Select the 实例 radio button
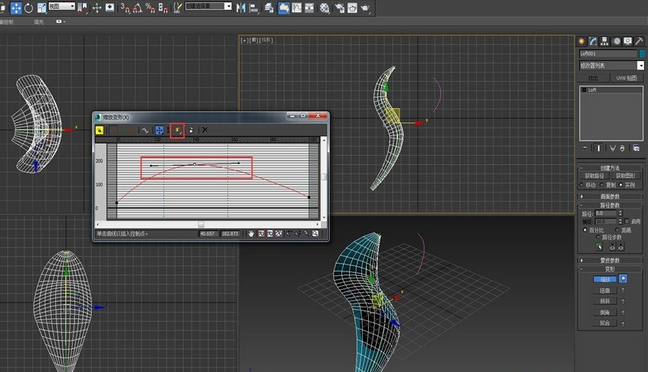Screen dimensions: 649x372 pyautogui.click(x=621, y=185)
